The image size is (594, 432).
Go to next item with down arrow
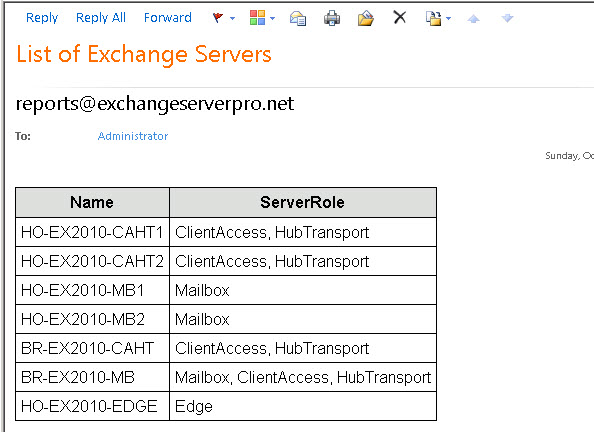(507, 18)
